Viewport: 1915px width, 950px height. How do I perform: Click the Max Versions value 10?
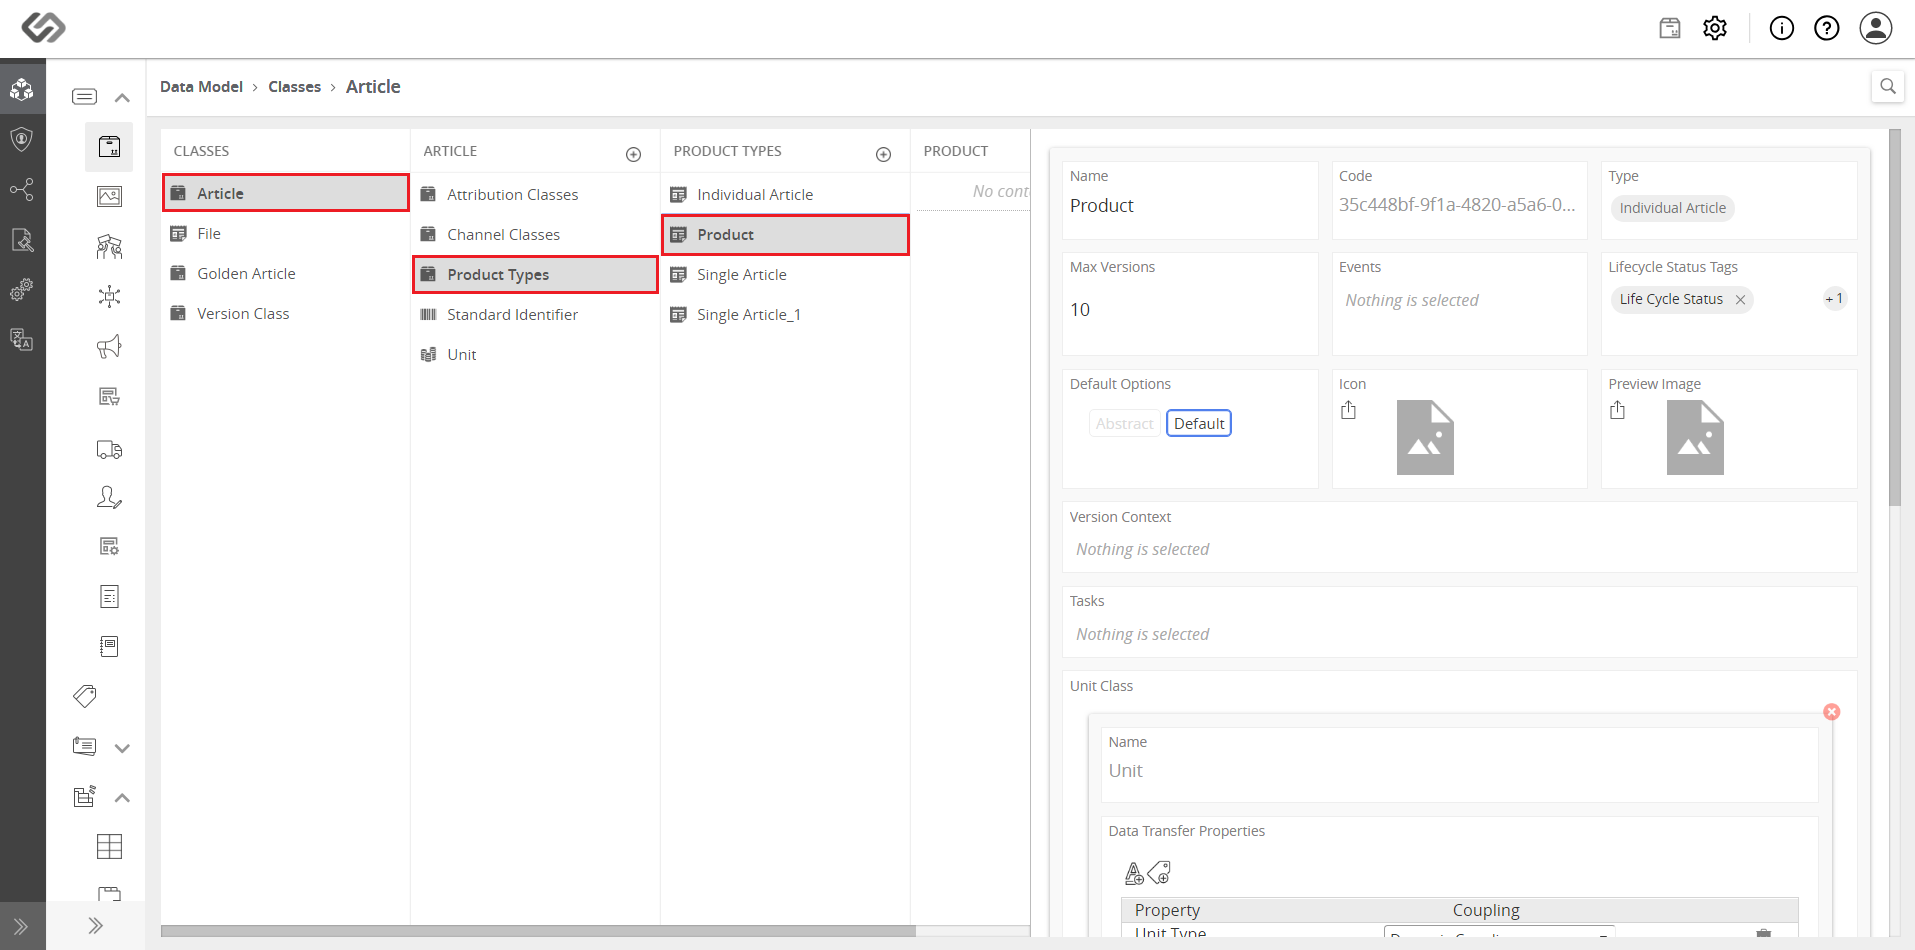tap(1080, 310)
